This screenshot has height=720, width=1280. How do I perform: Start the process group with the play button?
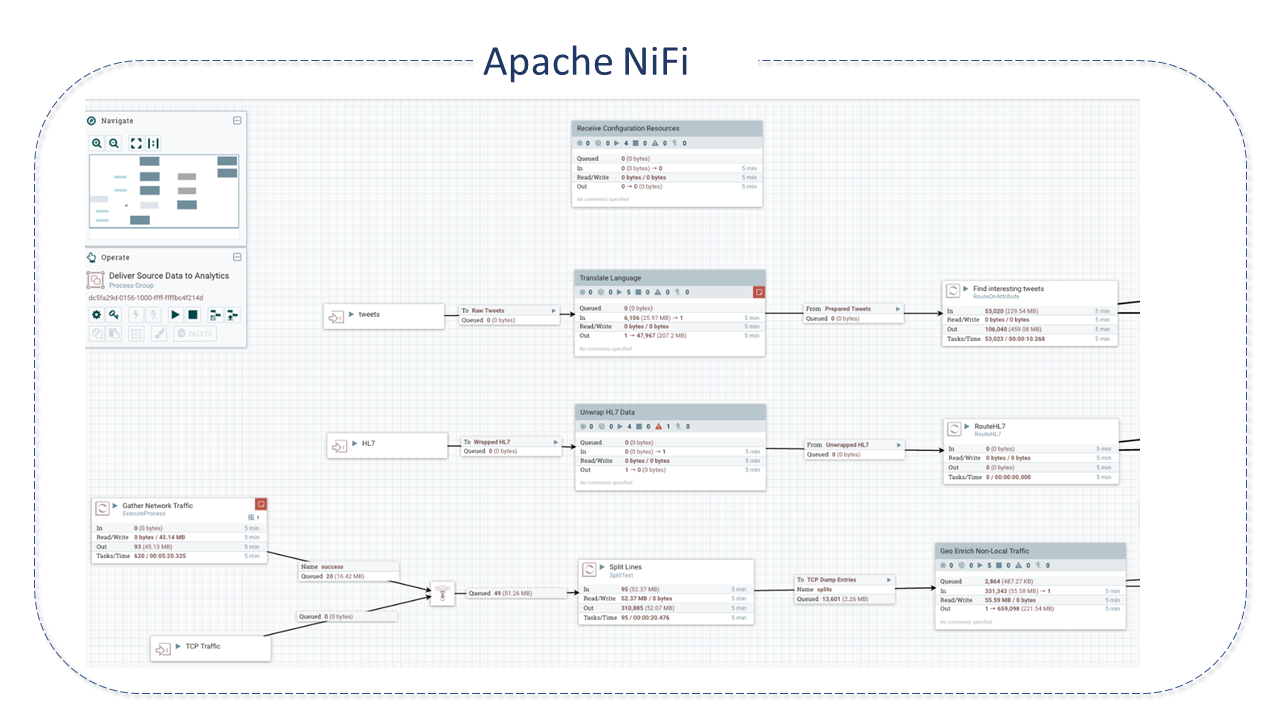tap(175, 314)
